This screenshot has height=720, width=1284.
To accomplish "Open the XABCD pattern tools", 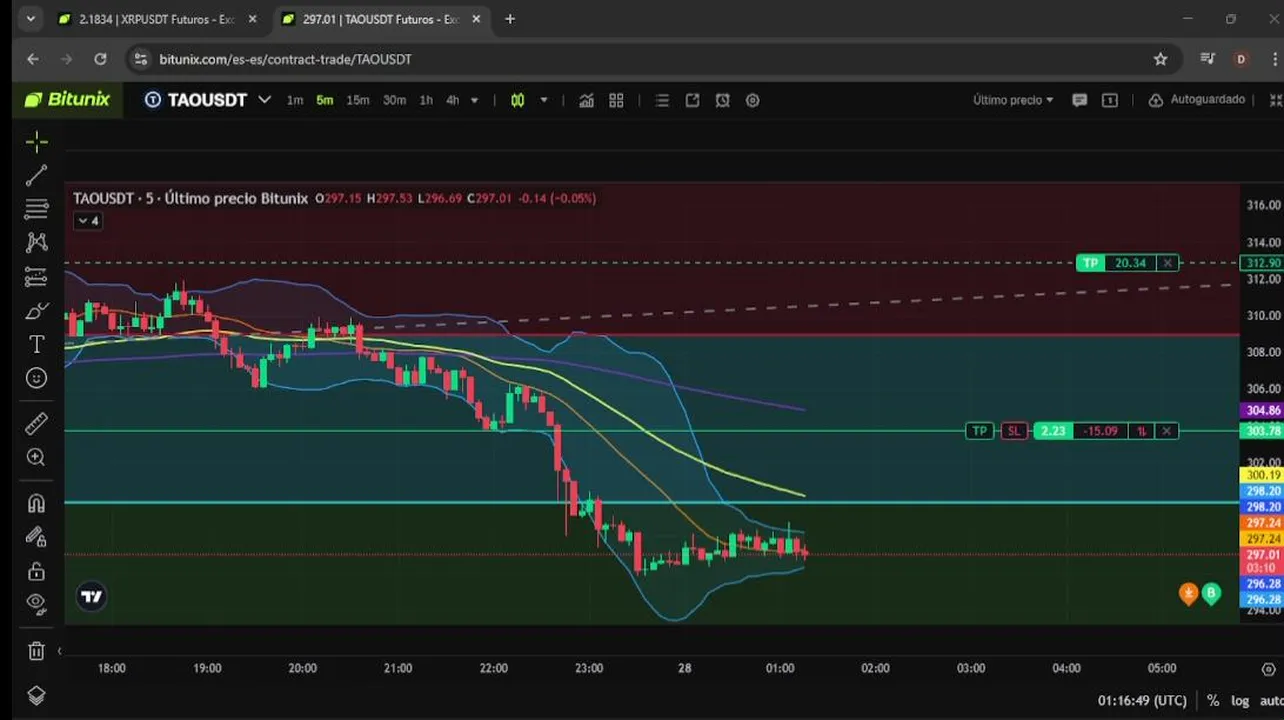I will coord(36,242).
